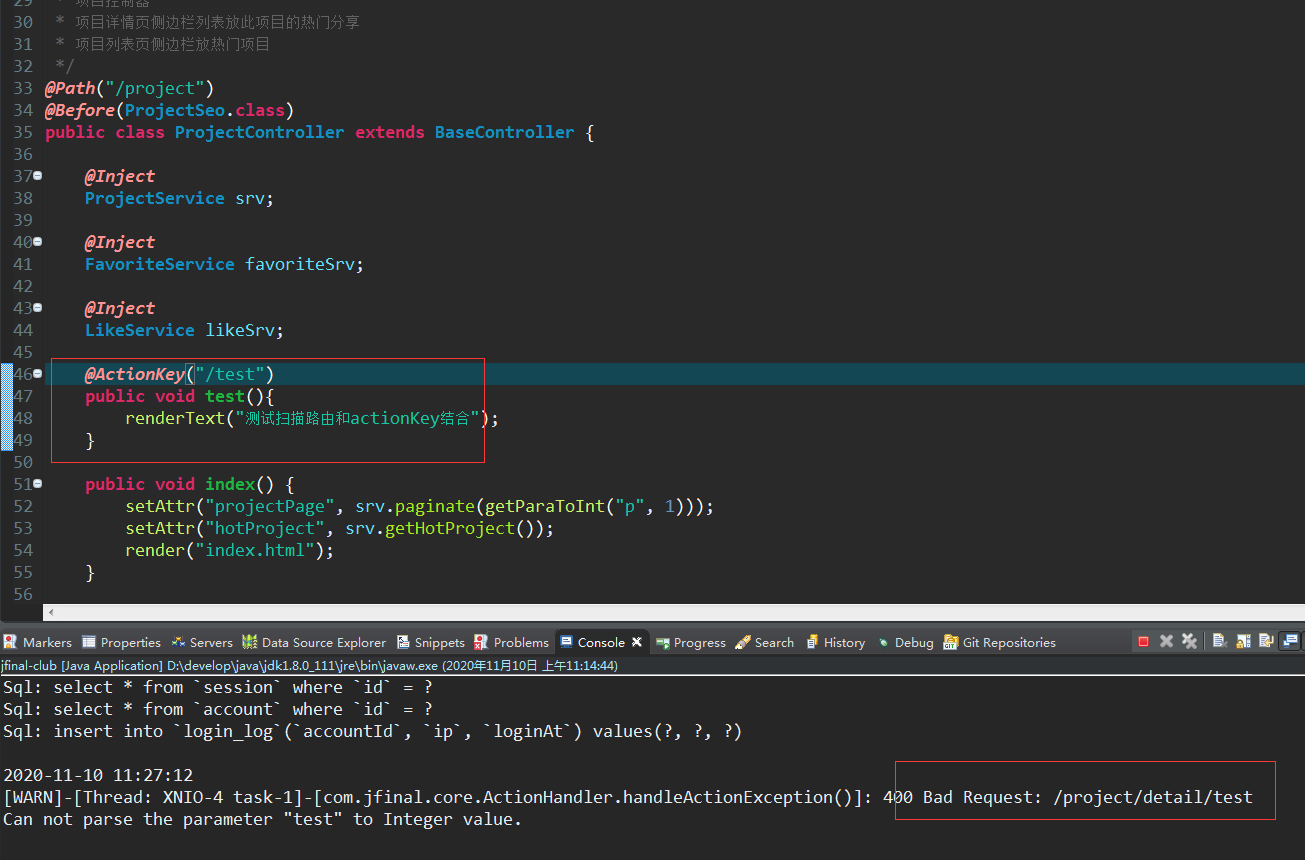Viewport: 1305px width, 860px height.
Task: Click the @Path annotation at line 33
Action: point(69,88)
